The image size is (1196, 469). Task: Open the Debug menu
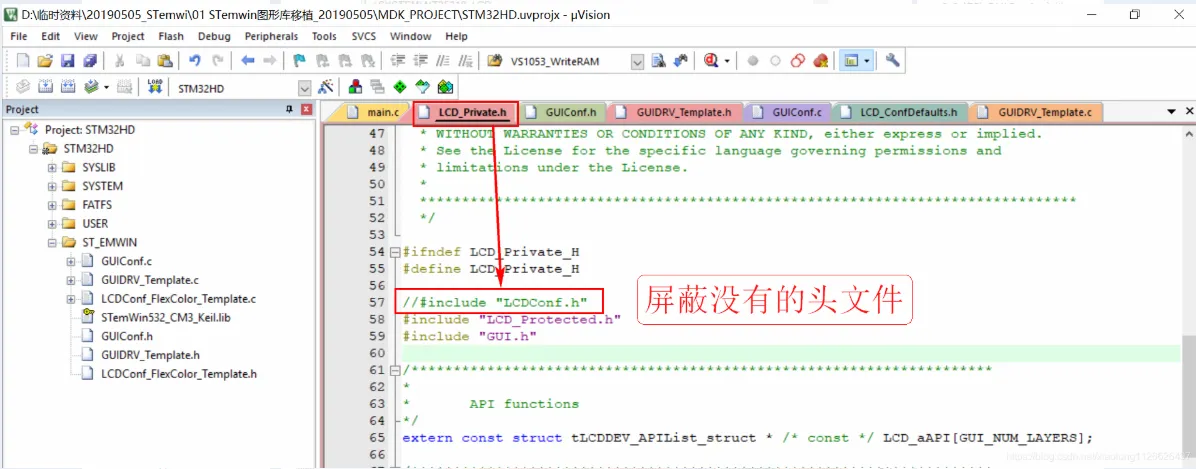tap(214, 36)
